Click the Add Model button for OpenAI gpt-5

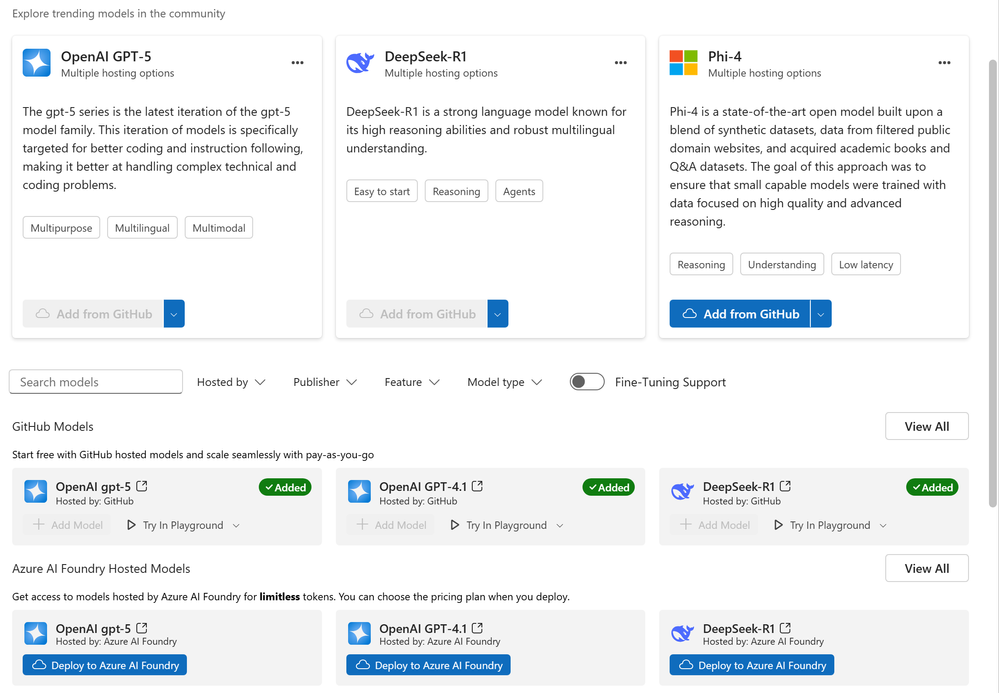(x=68, y=525)
